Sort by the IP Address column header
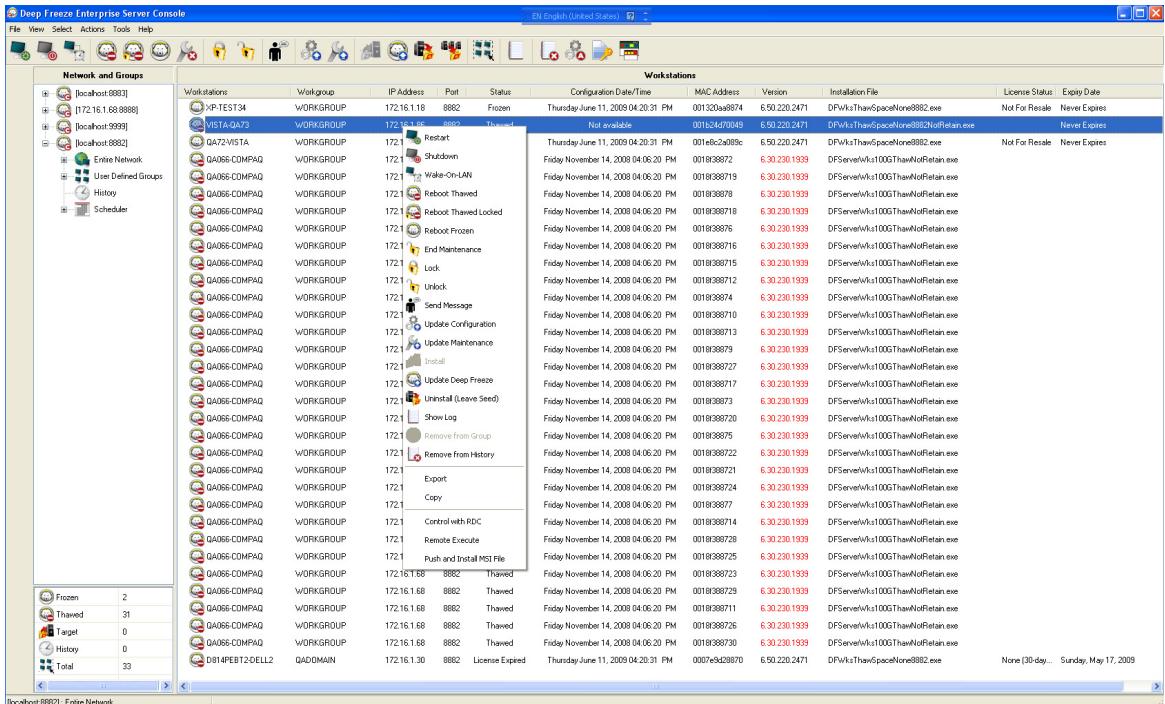Screen dimensions: 1165x704 [406, 92]
